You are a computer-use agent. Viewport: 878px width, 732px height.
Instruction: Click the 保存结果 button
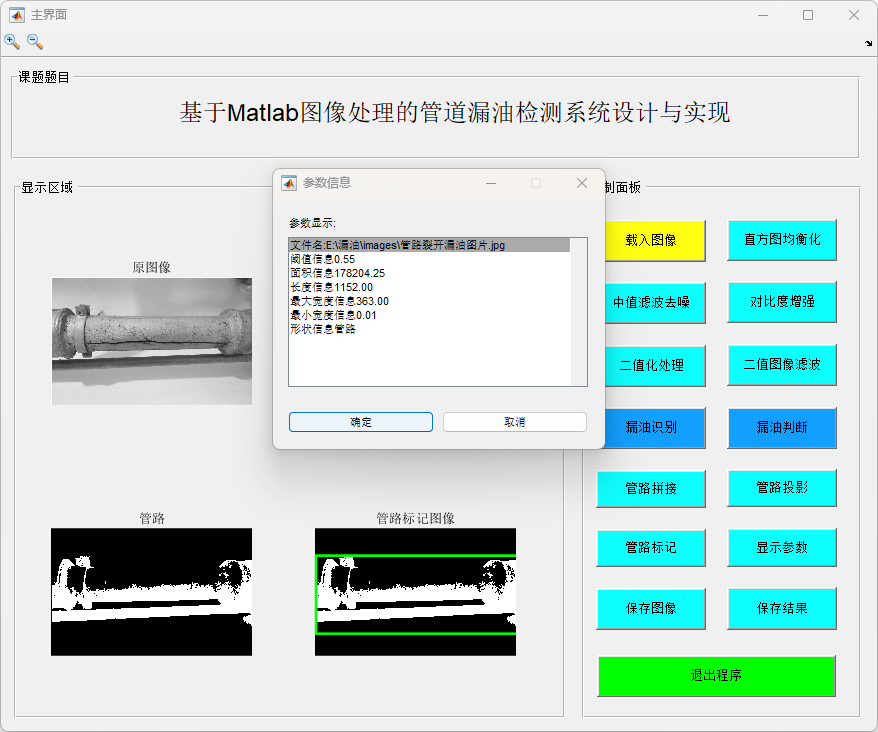(x=782, y=609)
